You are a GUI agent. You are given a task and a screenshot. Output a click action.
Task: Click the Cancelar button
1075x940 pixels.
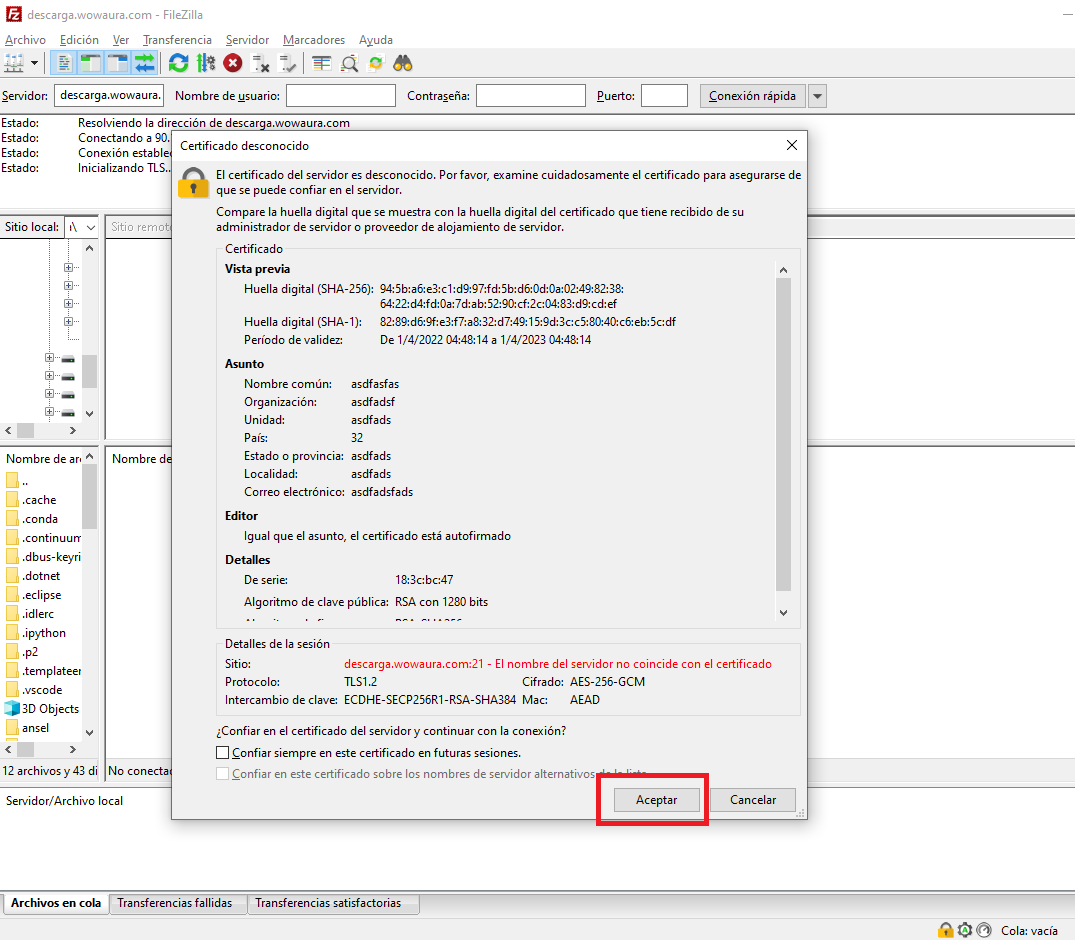[753, 799]
